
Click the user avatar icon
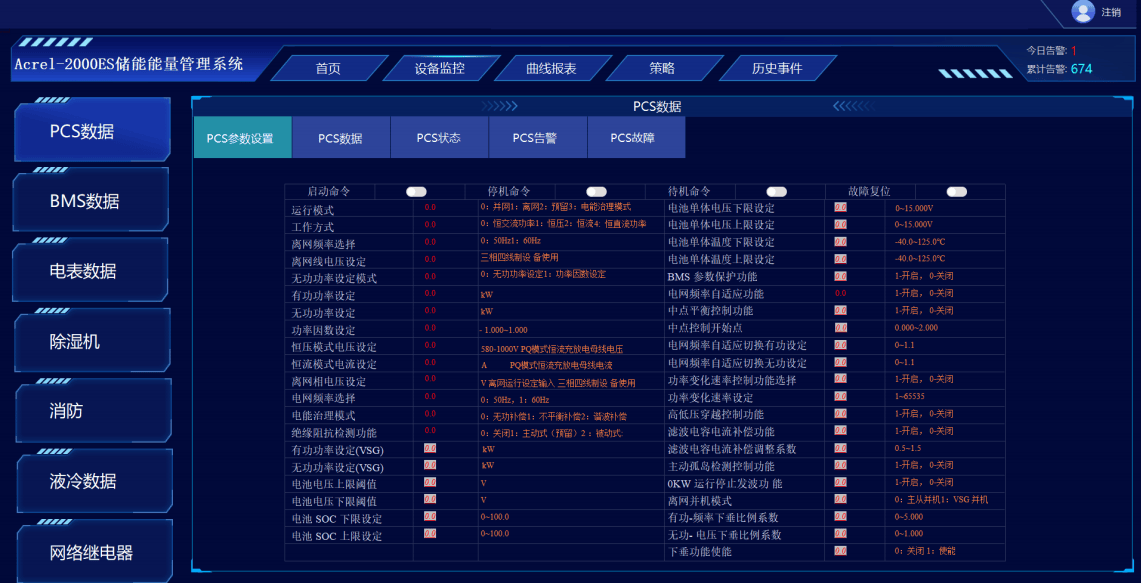click(x=1083, y=11)
